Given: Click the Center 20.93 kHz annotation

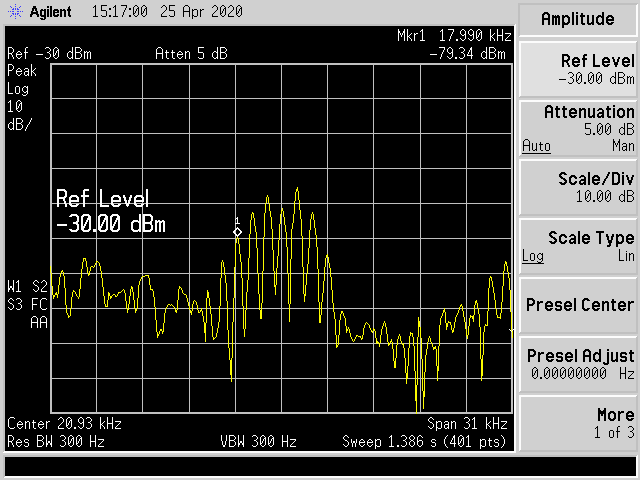Looking at the screenshot, I should (64, 424).
